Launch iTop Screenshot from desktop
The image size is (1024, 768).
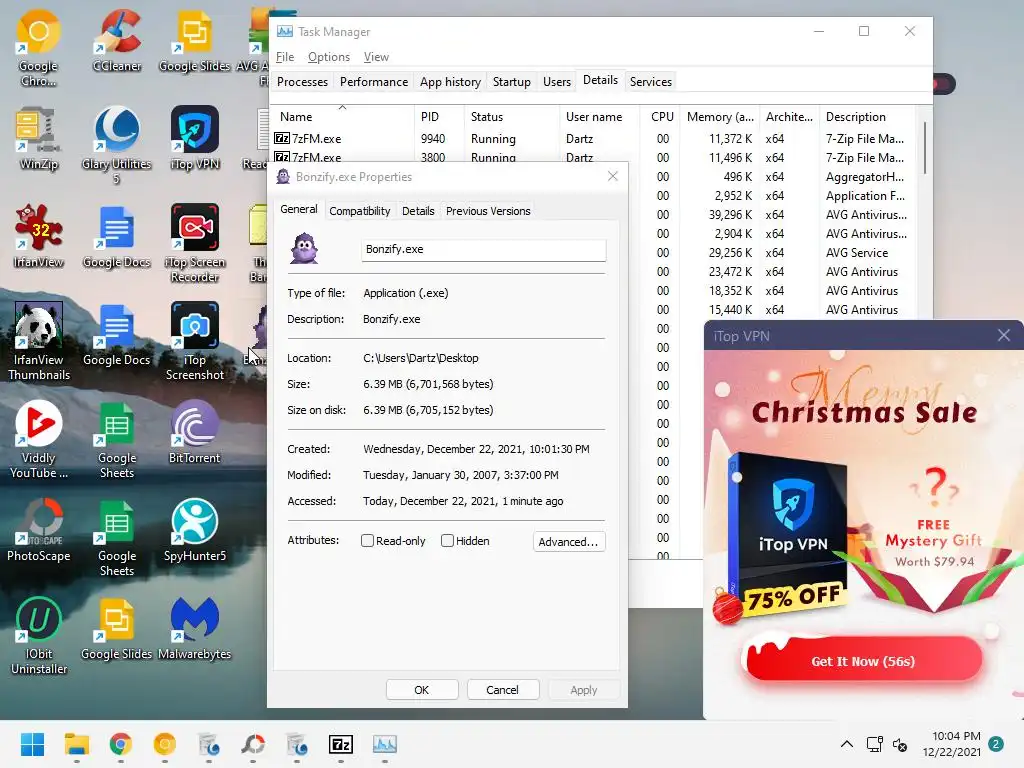(195, 341)
